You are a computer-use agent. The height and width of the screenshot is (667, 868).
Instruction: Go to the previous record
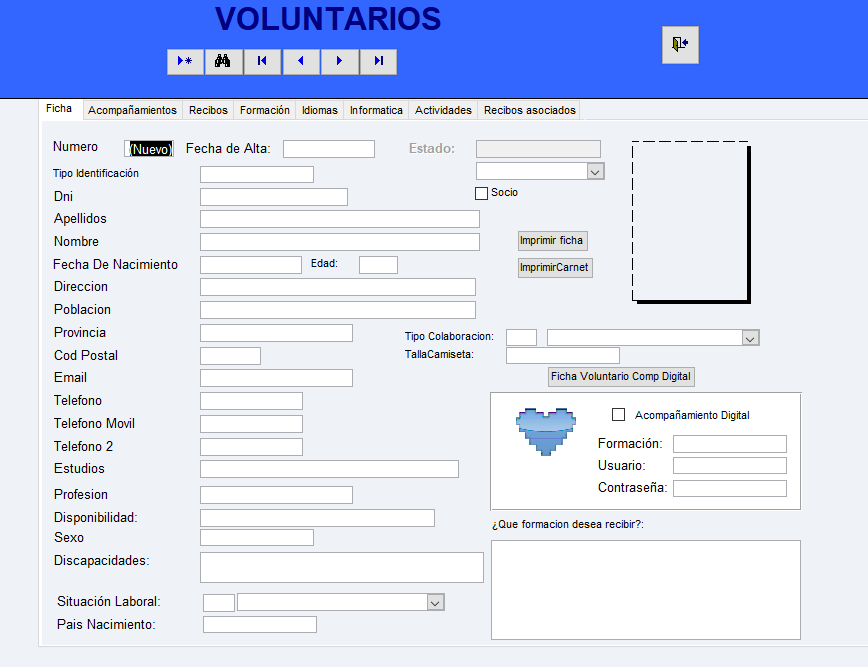[301, 62]
